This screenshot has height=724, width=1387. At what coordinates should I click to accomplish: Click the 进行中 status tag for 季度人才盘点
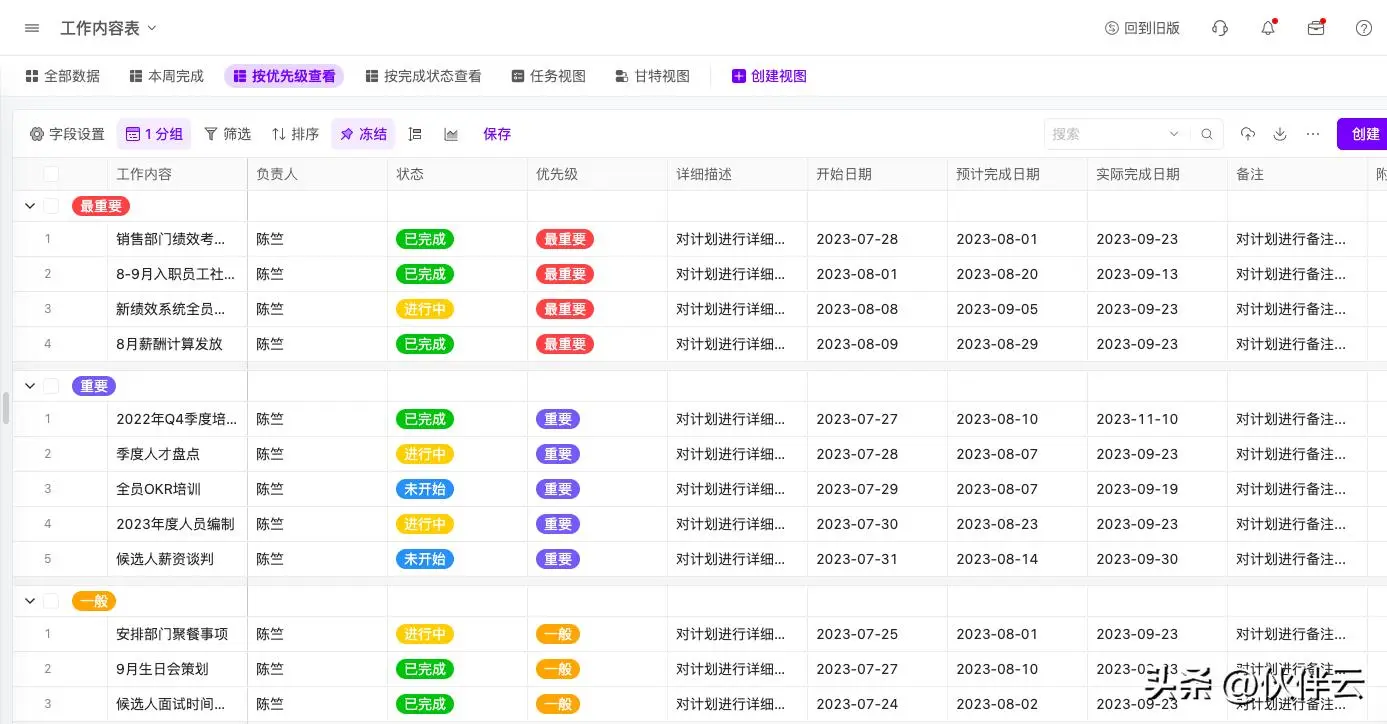point(425,454)
